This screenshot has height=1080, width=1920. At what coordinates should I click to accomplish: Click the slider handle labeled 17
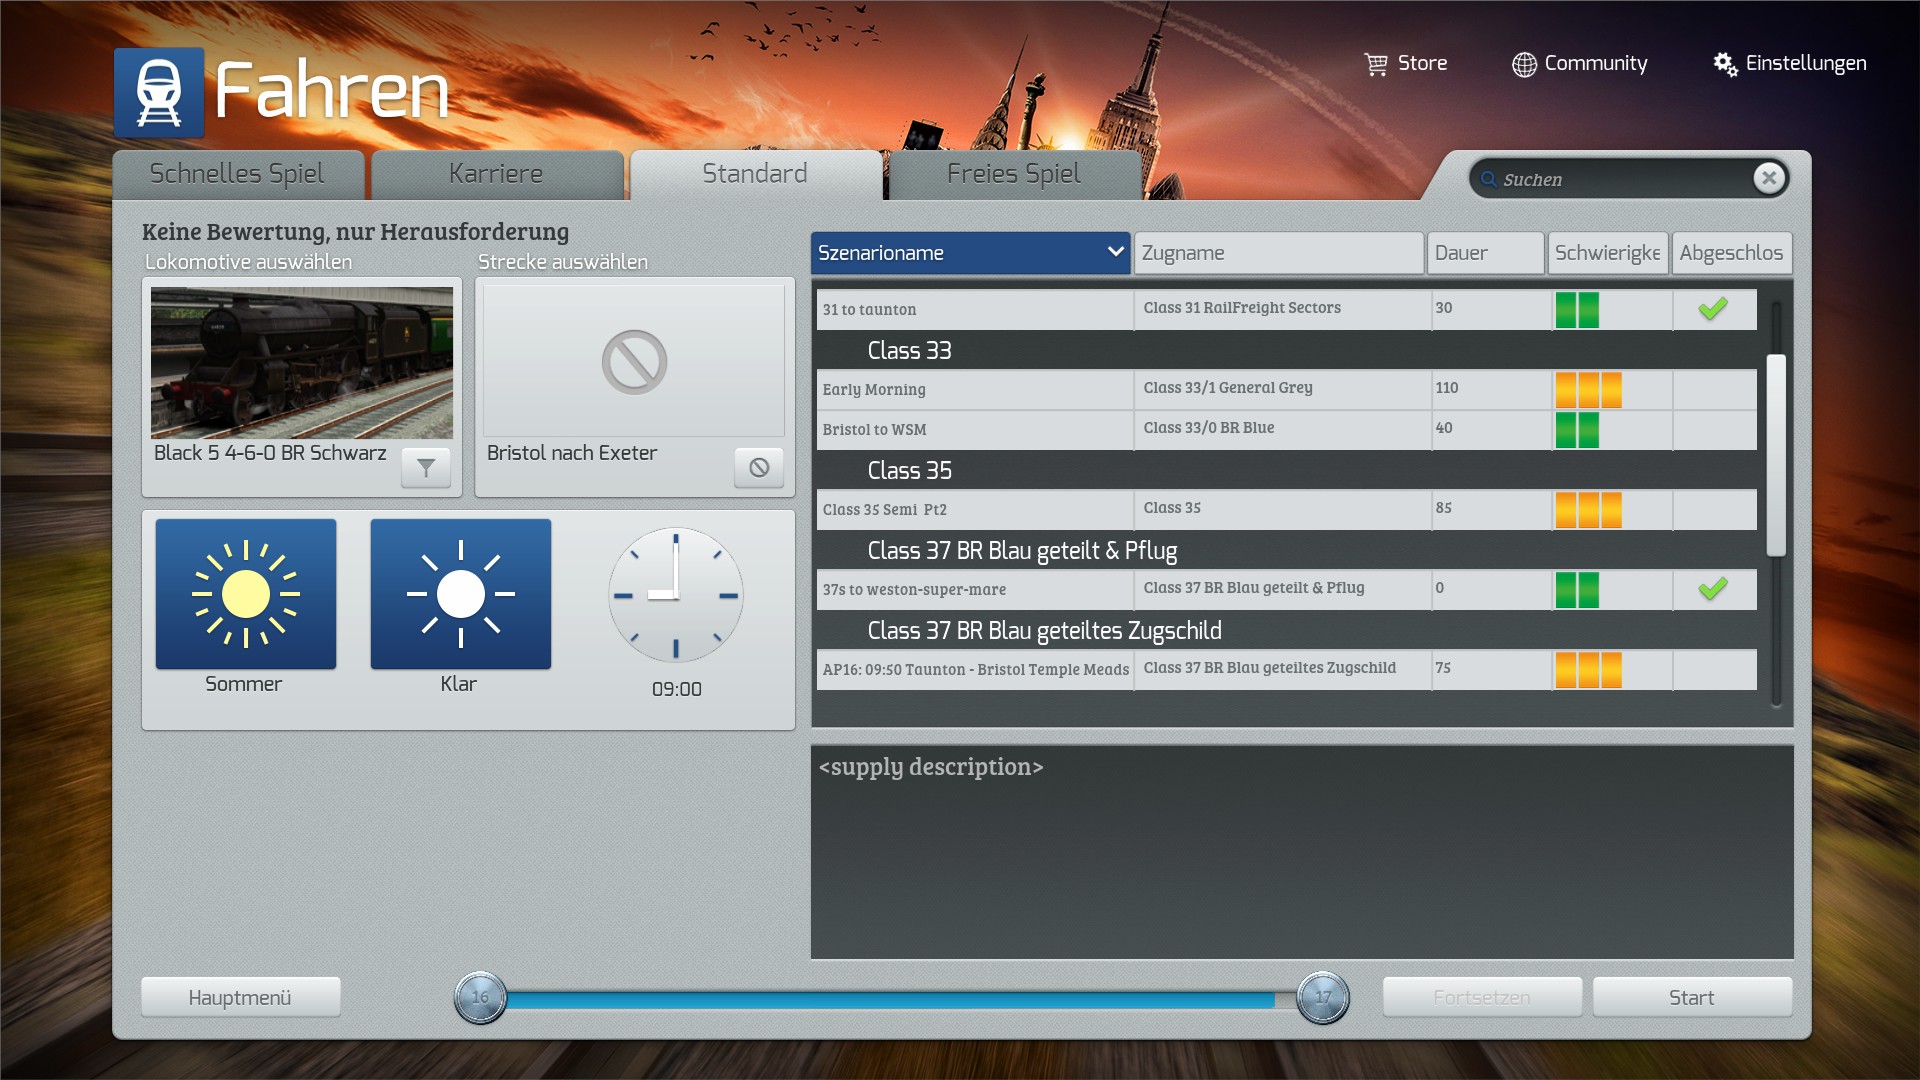click(1322, 997)
